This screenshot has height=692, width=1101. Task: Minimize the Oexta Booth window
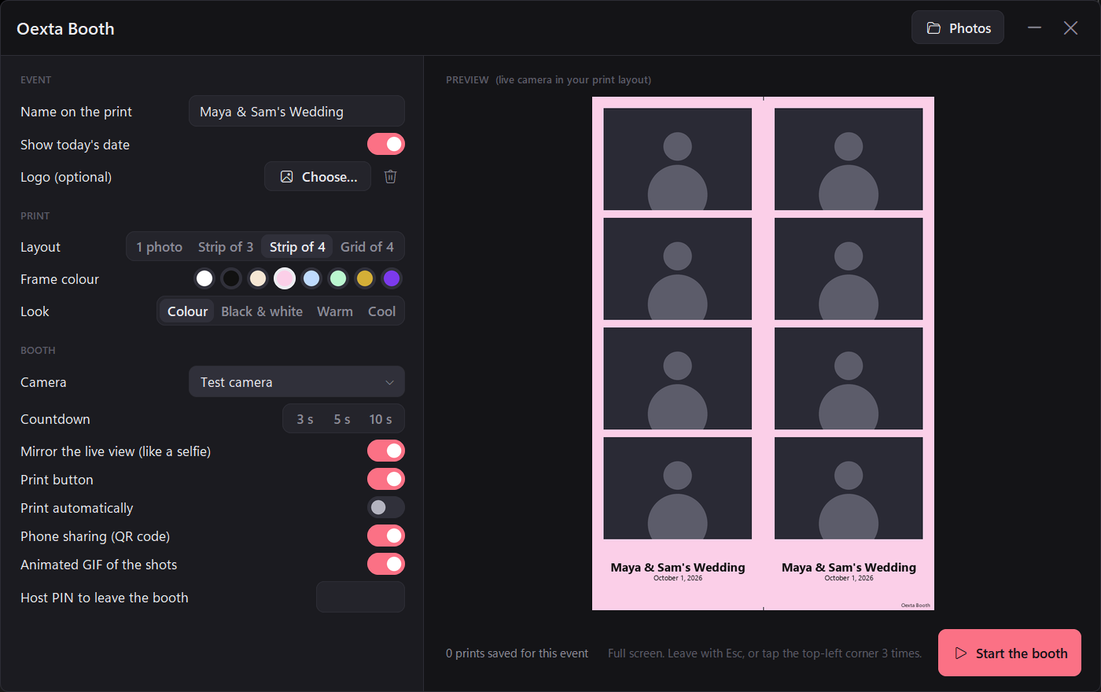coord(1034,28)
